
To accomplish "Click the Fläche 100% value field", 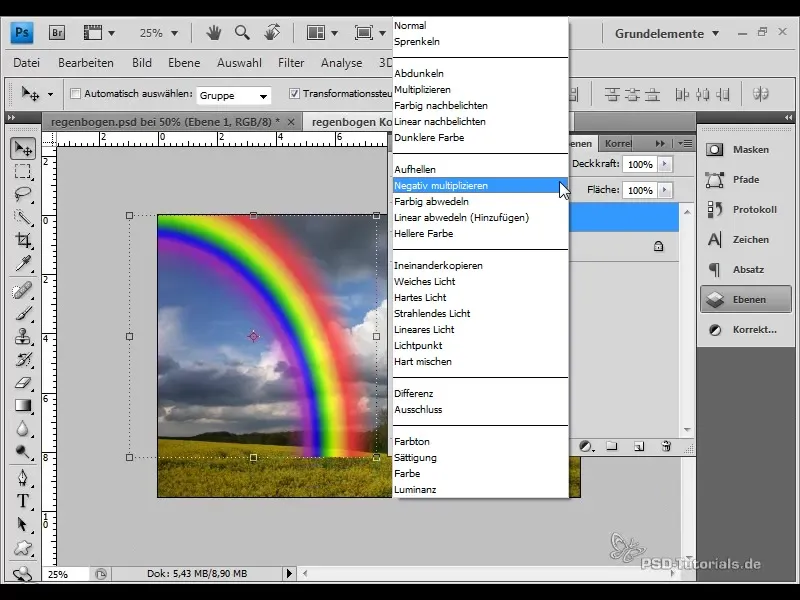I will [x=640, y=190].
